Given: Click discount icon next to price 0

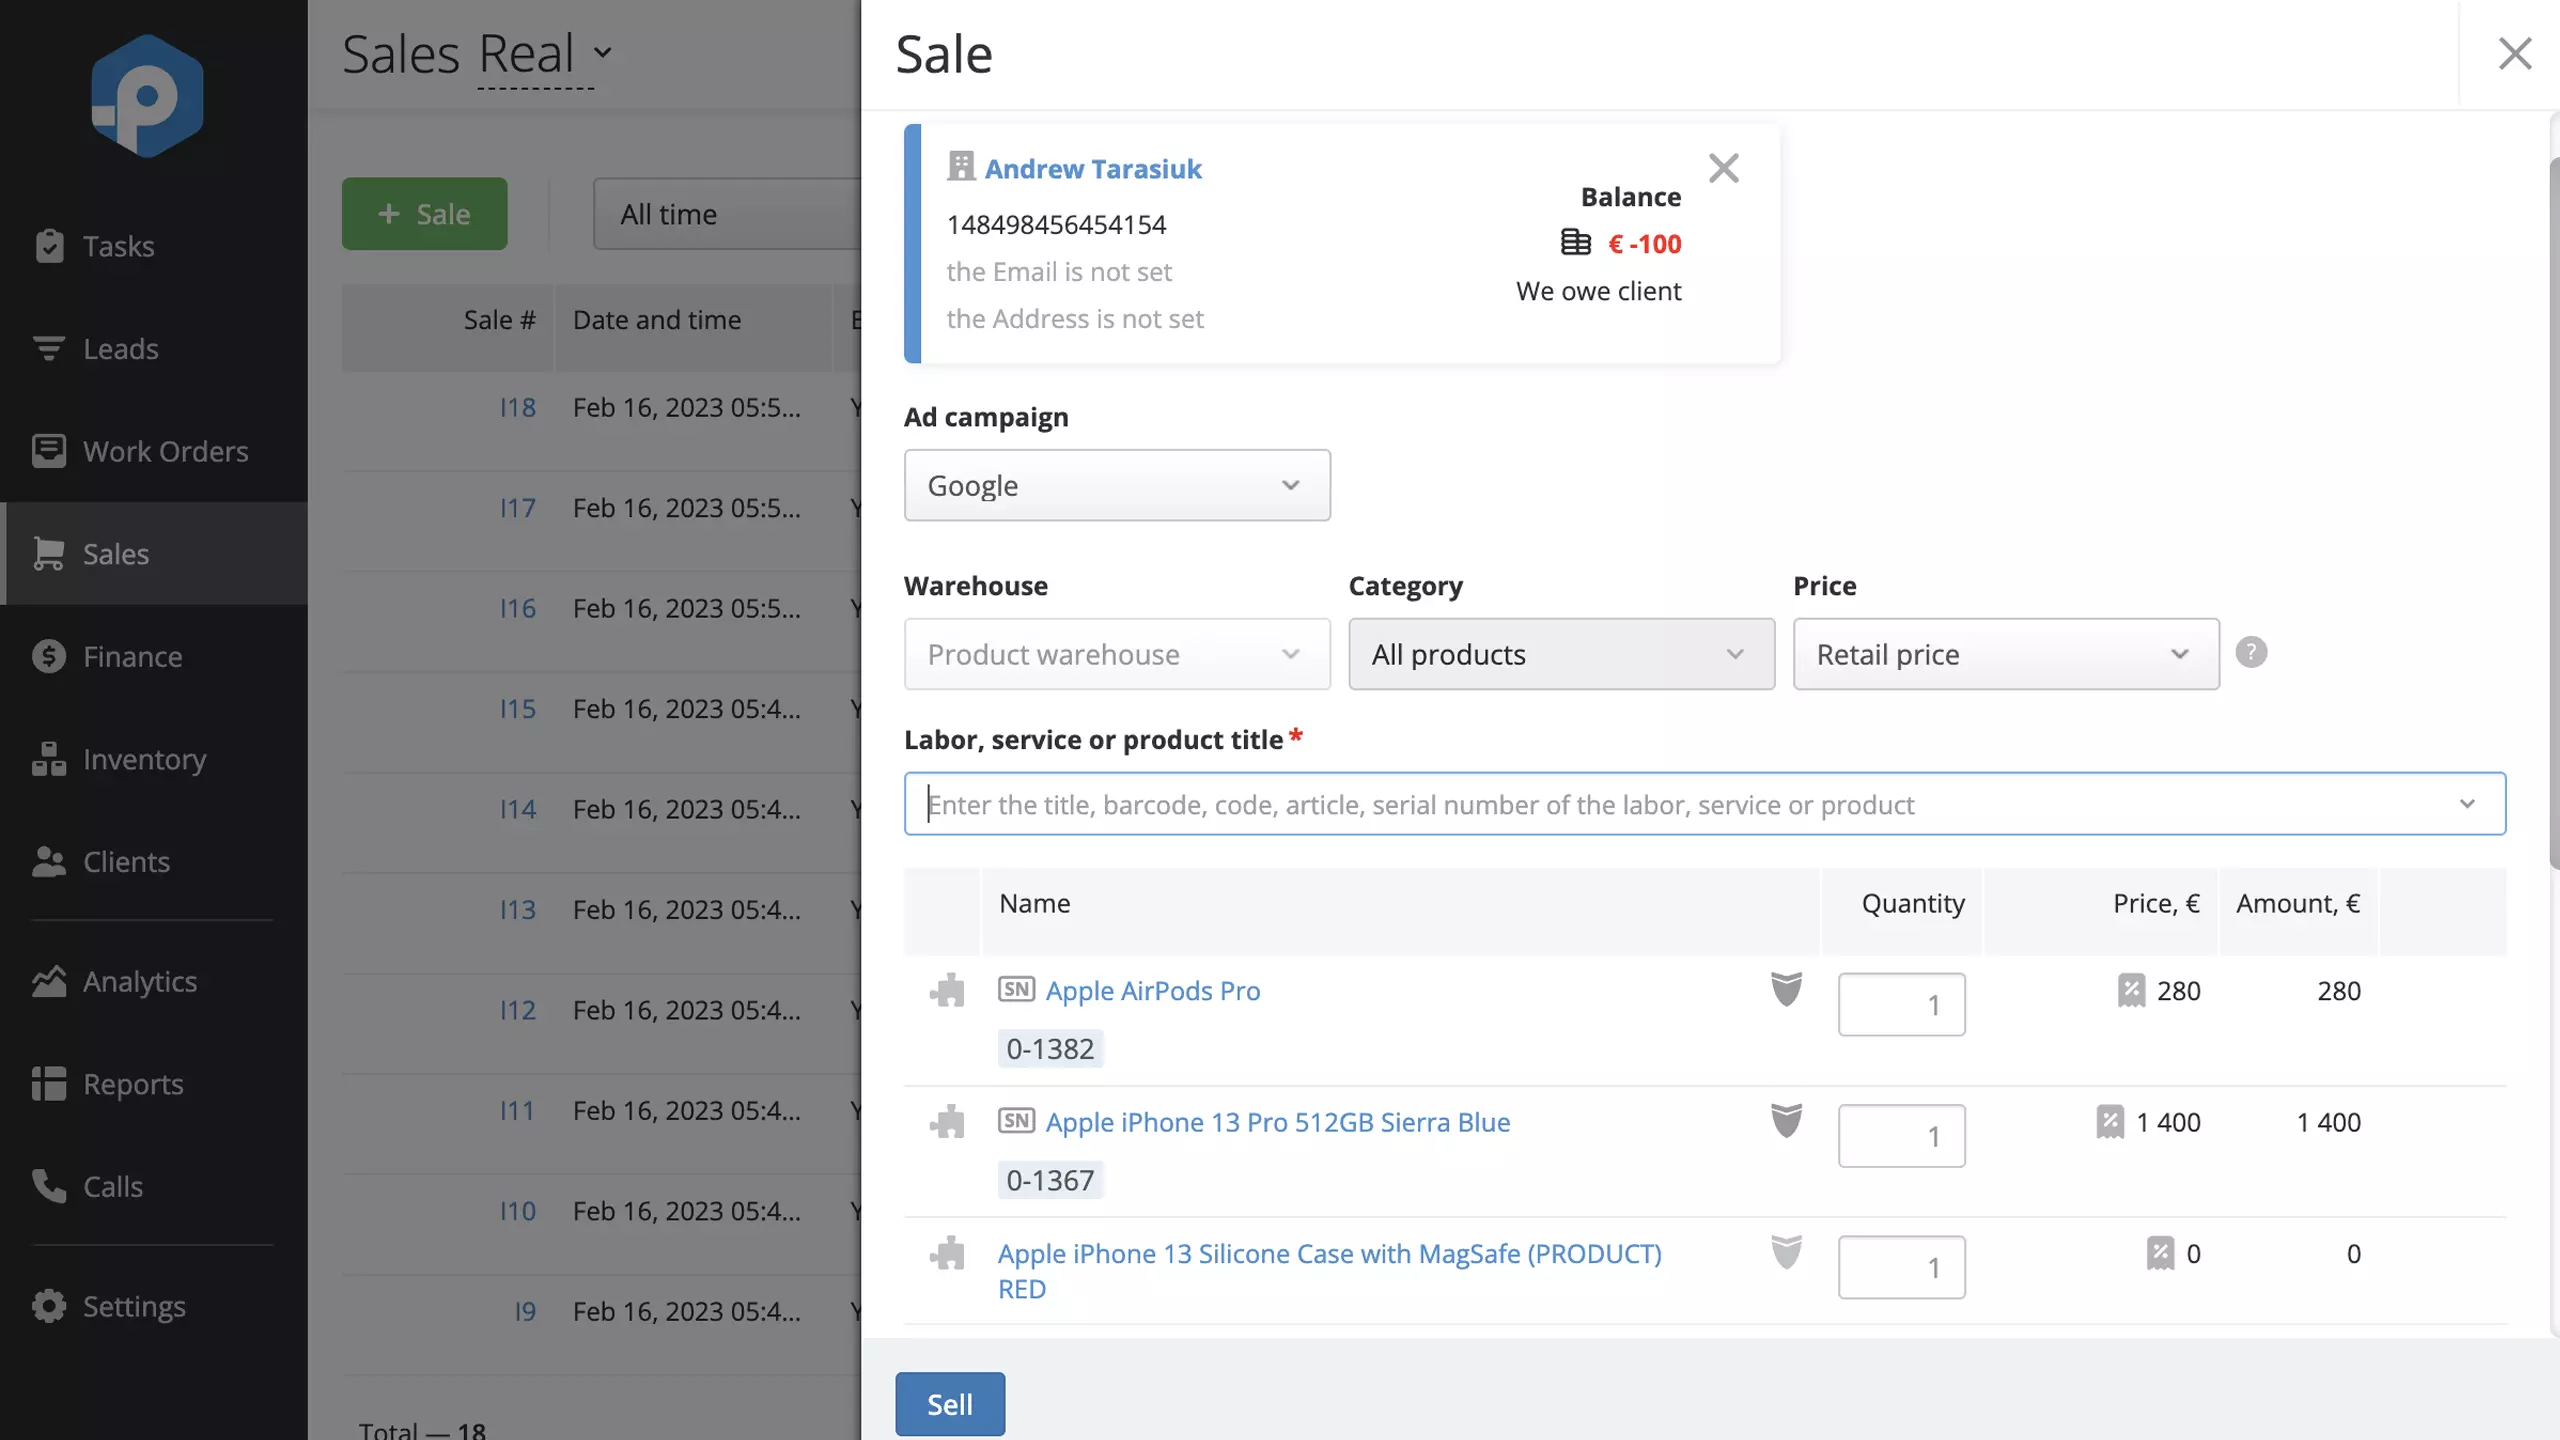Looking at the screenshot, I should [2160, 1254].
